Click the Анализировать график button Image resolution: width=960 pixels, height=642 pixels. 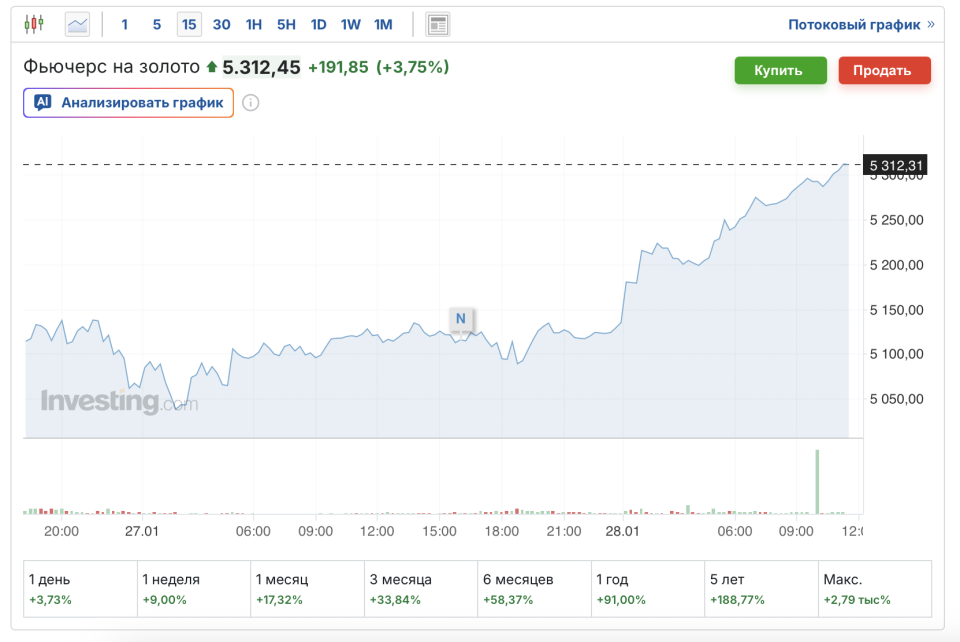129,102
